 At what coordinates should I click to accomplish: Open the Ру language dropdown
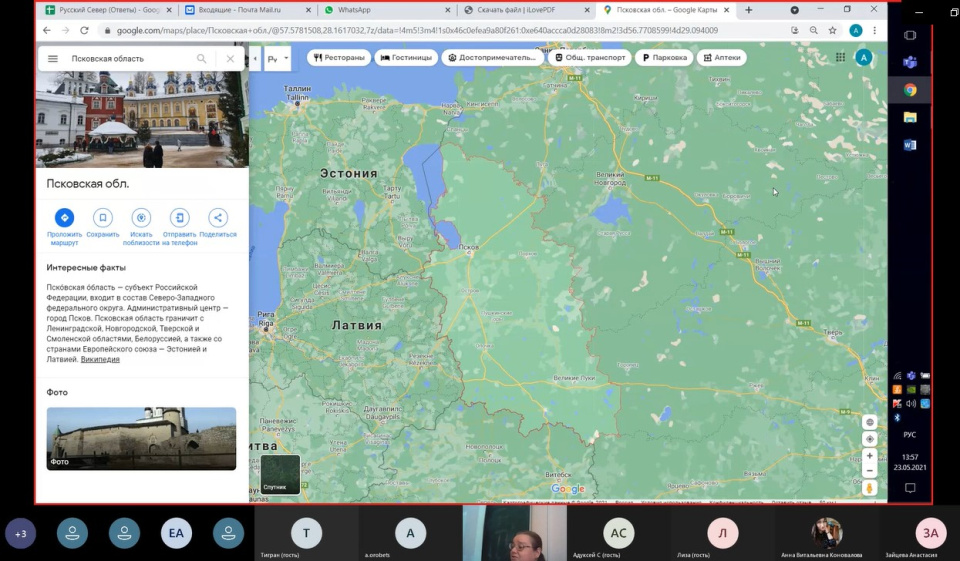(277, 59)
